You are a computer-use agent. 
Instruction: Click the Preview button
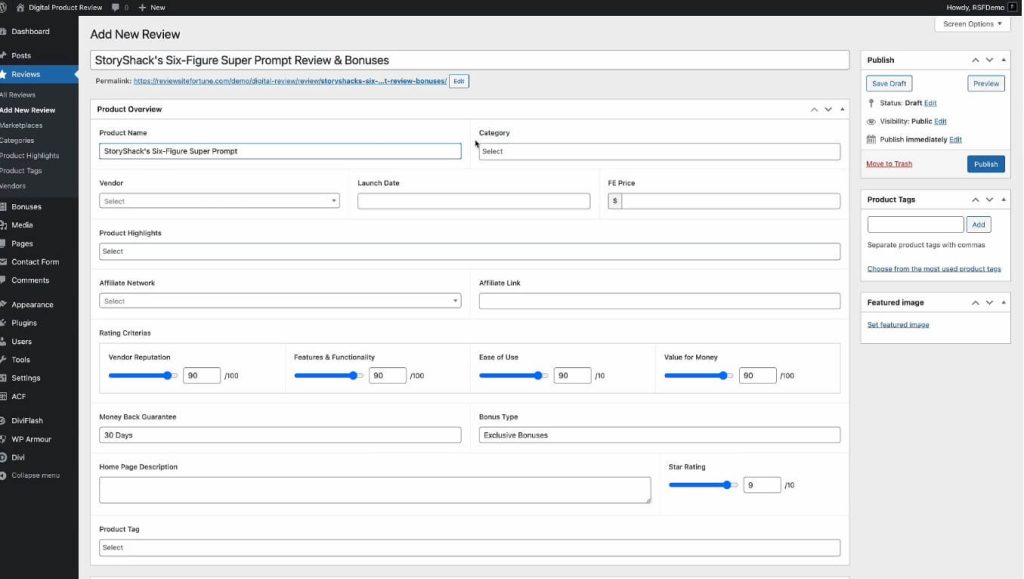click(985, 84)
